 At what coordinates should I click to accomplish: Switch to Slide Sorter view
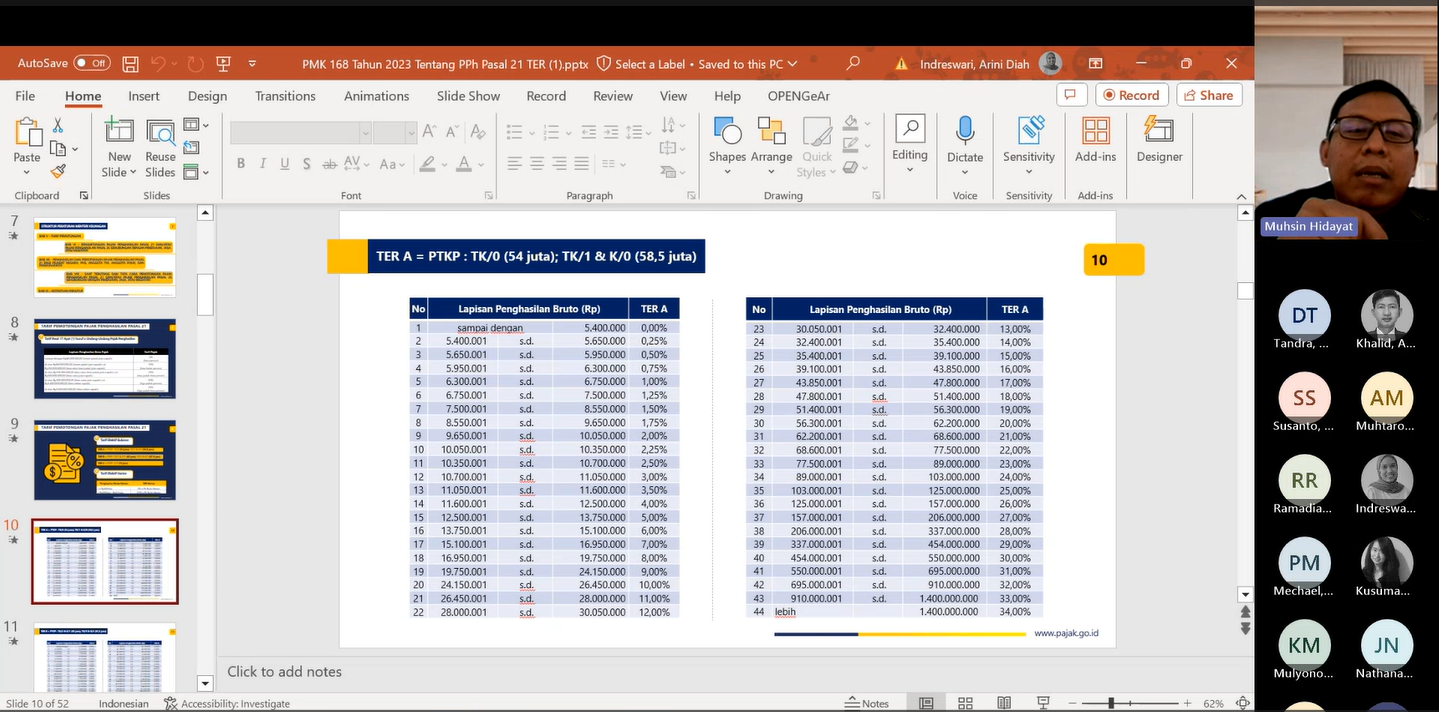965,703
